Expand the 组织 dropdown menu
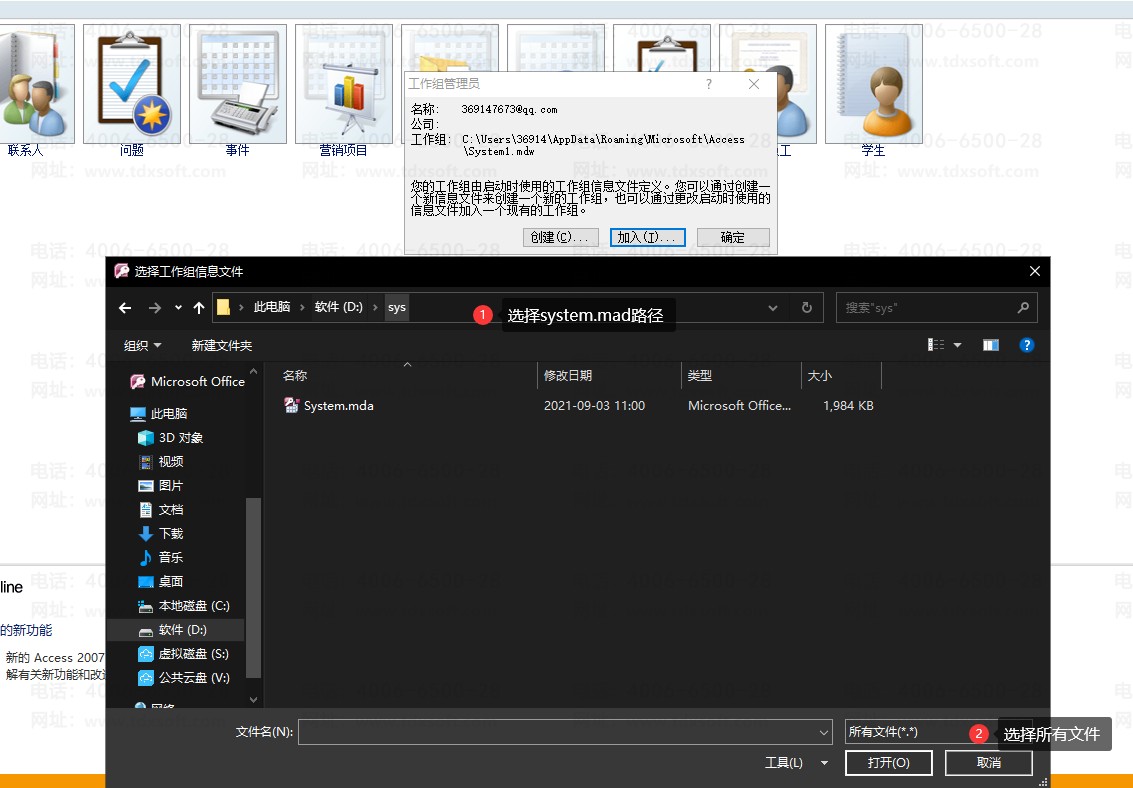 click(x=142, y=346)
